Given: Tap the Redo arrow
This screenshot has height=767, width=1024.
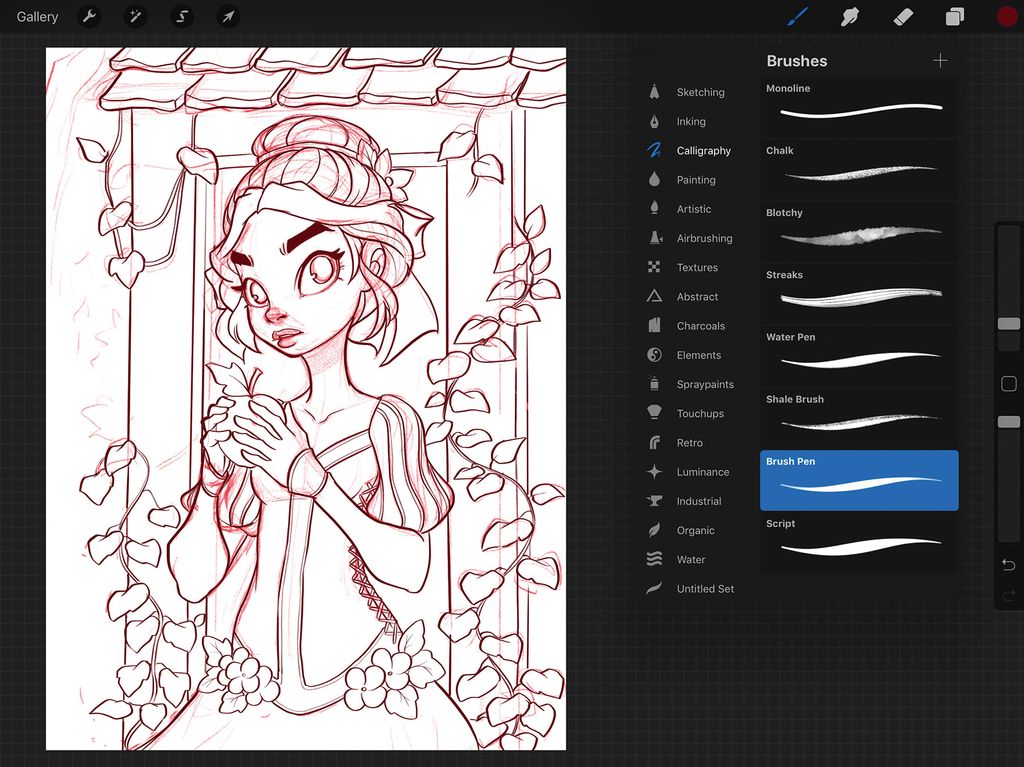Looking at the screenshot, I should point(1008,597).
